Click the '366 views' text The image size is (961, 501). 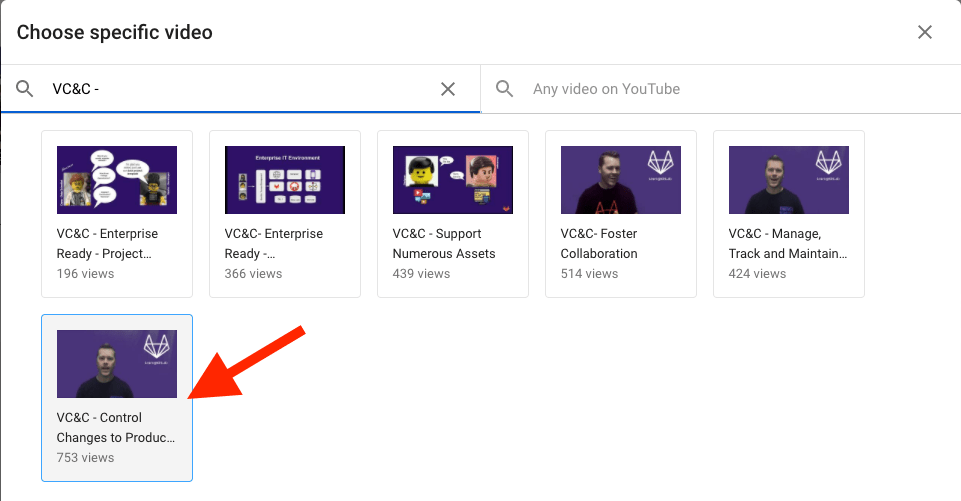[253, 273]
